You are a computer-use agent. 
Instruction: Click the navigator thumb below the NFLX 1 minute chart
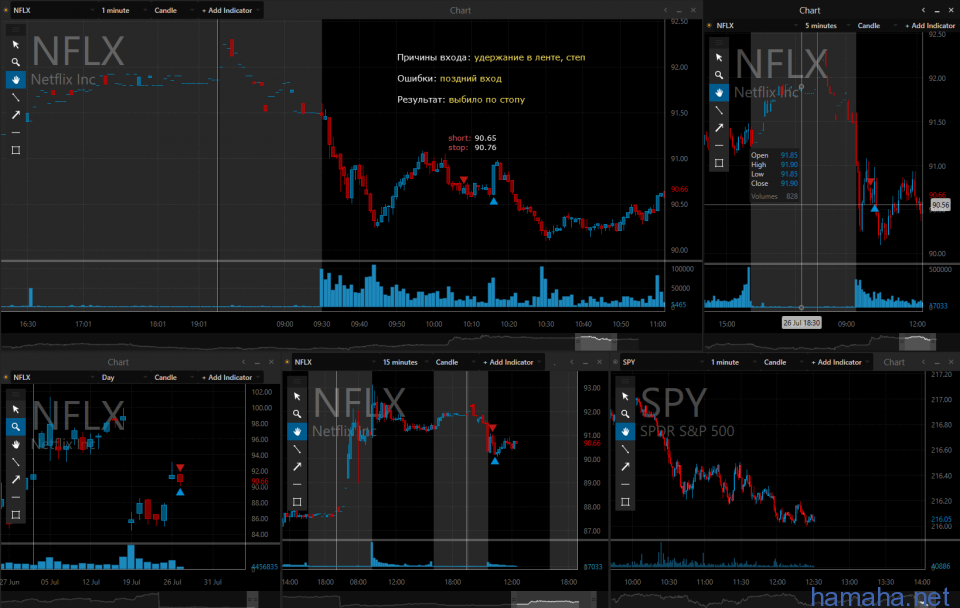[x=595, y=342]
